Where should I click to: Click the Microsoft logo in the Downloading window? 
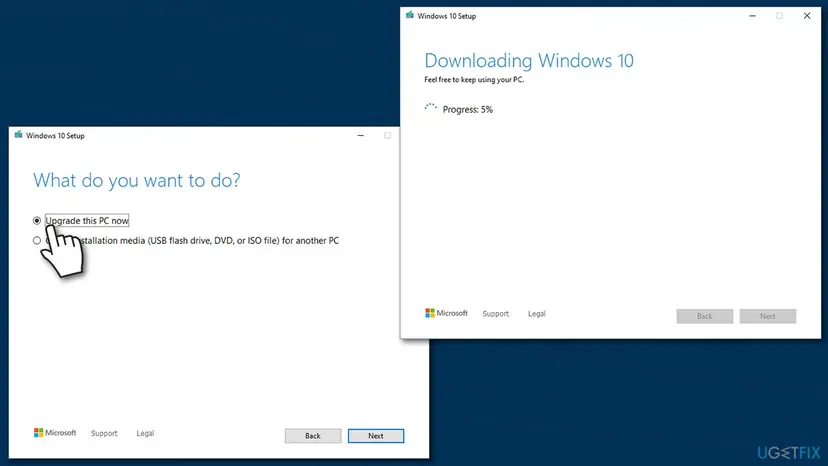(446, 313)
